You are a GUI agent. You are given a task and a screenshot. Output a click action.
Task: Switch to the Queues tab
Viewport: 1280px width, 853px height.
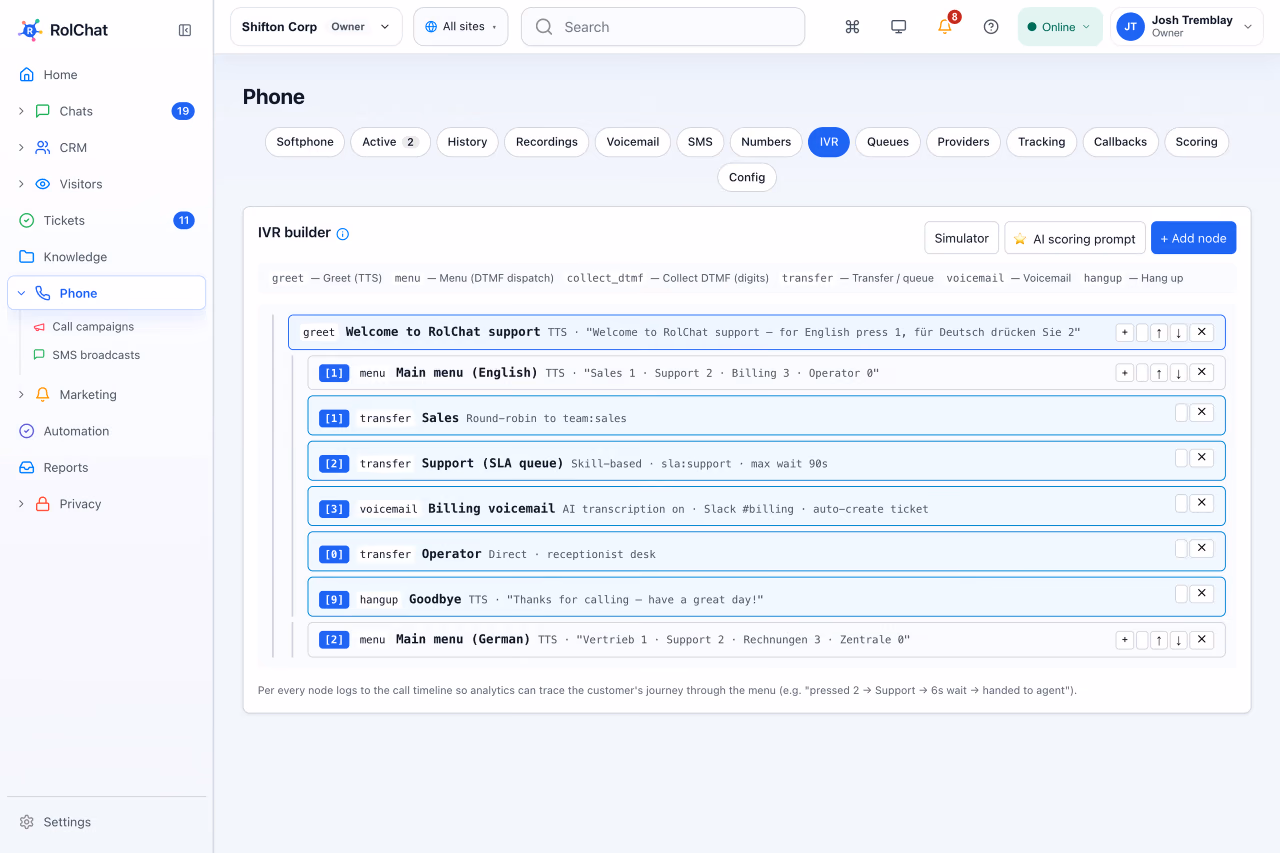point(888,142)
